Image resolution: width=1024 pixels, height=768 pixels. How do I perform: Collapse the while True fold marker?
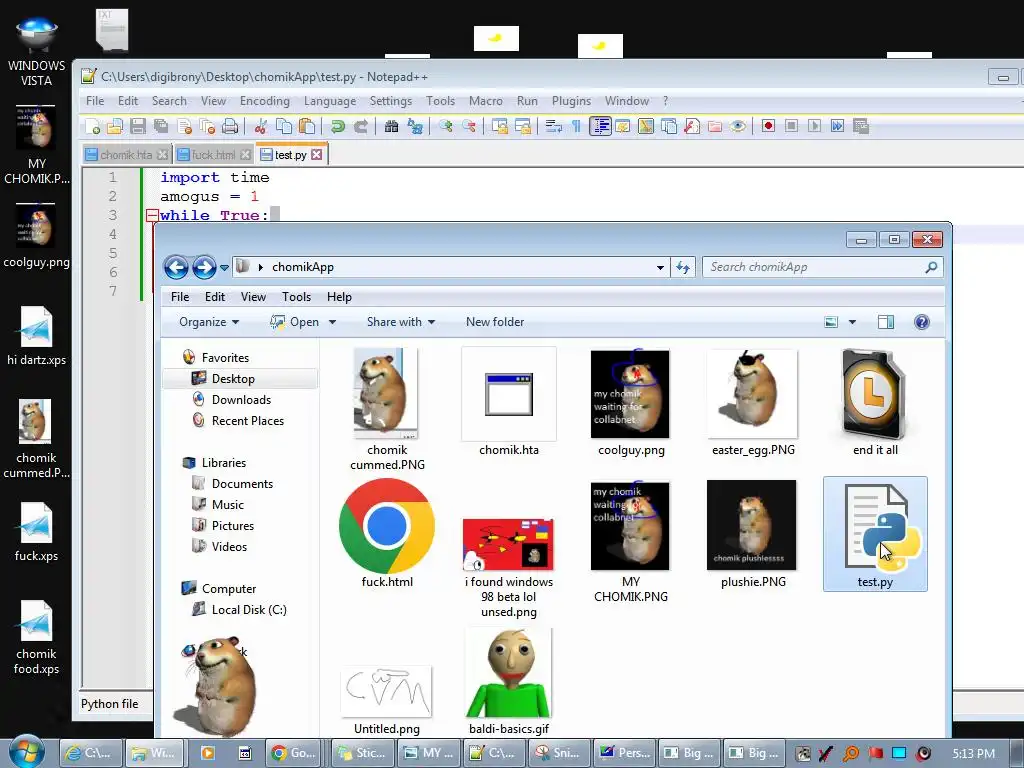(152, 215)
